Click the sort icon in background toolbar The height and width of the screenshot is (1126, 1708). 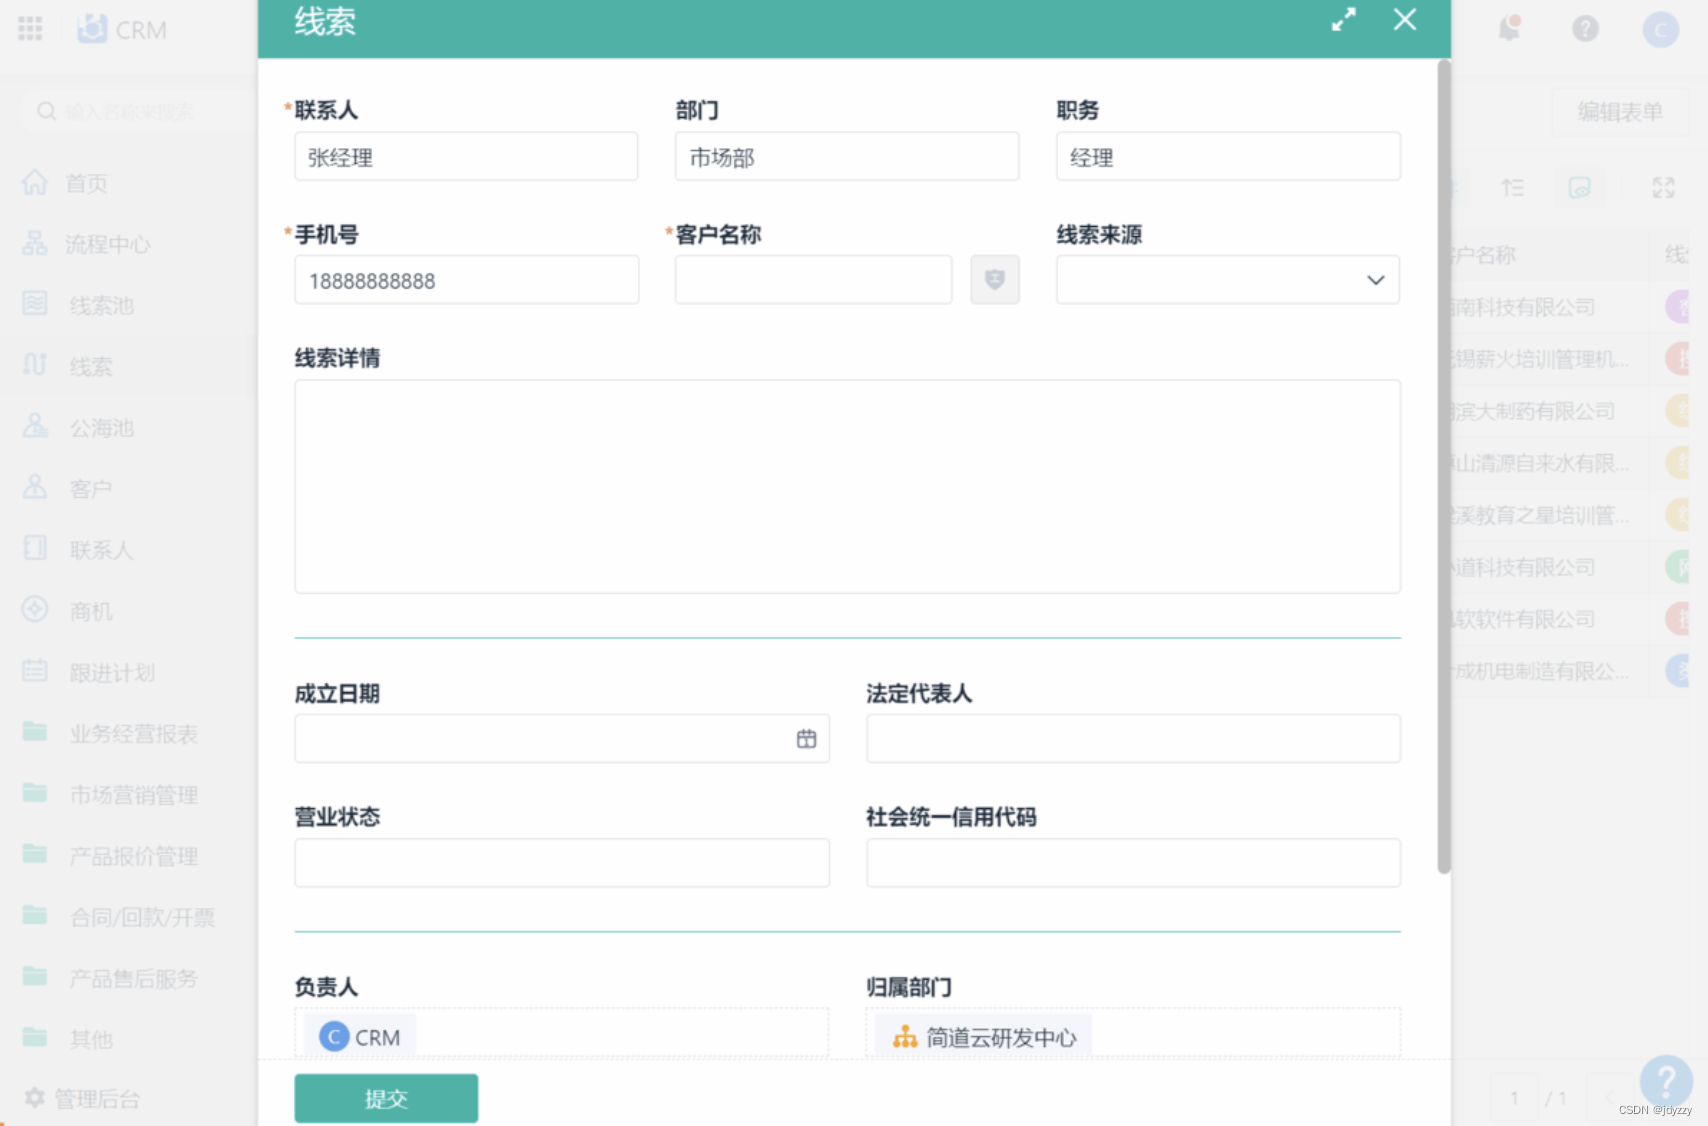pyautogui.click(x=1513, y=188)
